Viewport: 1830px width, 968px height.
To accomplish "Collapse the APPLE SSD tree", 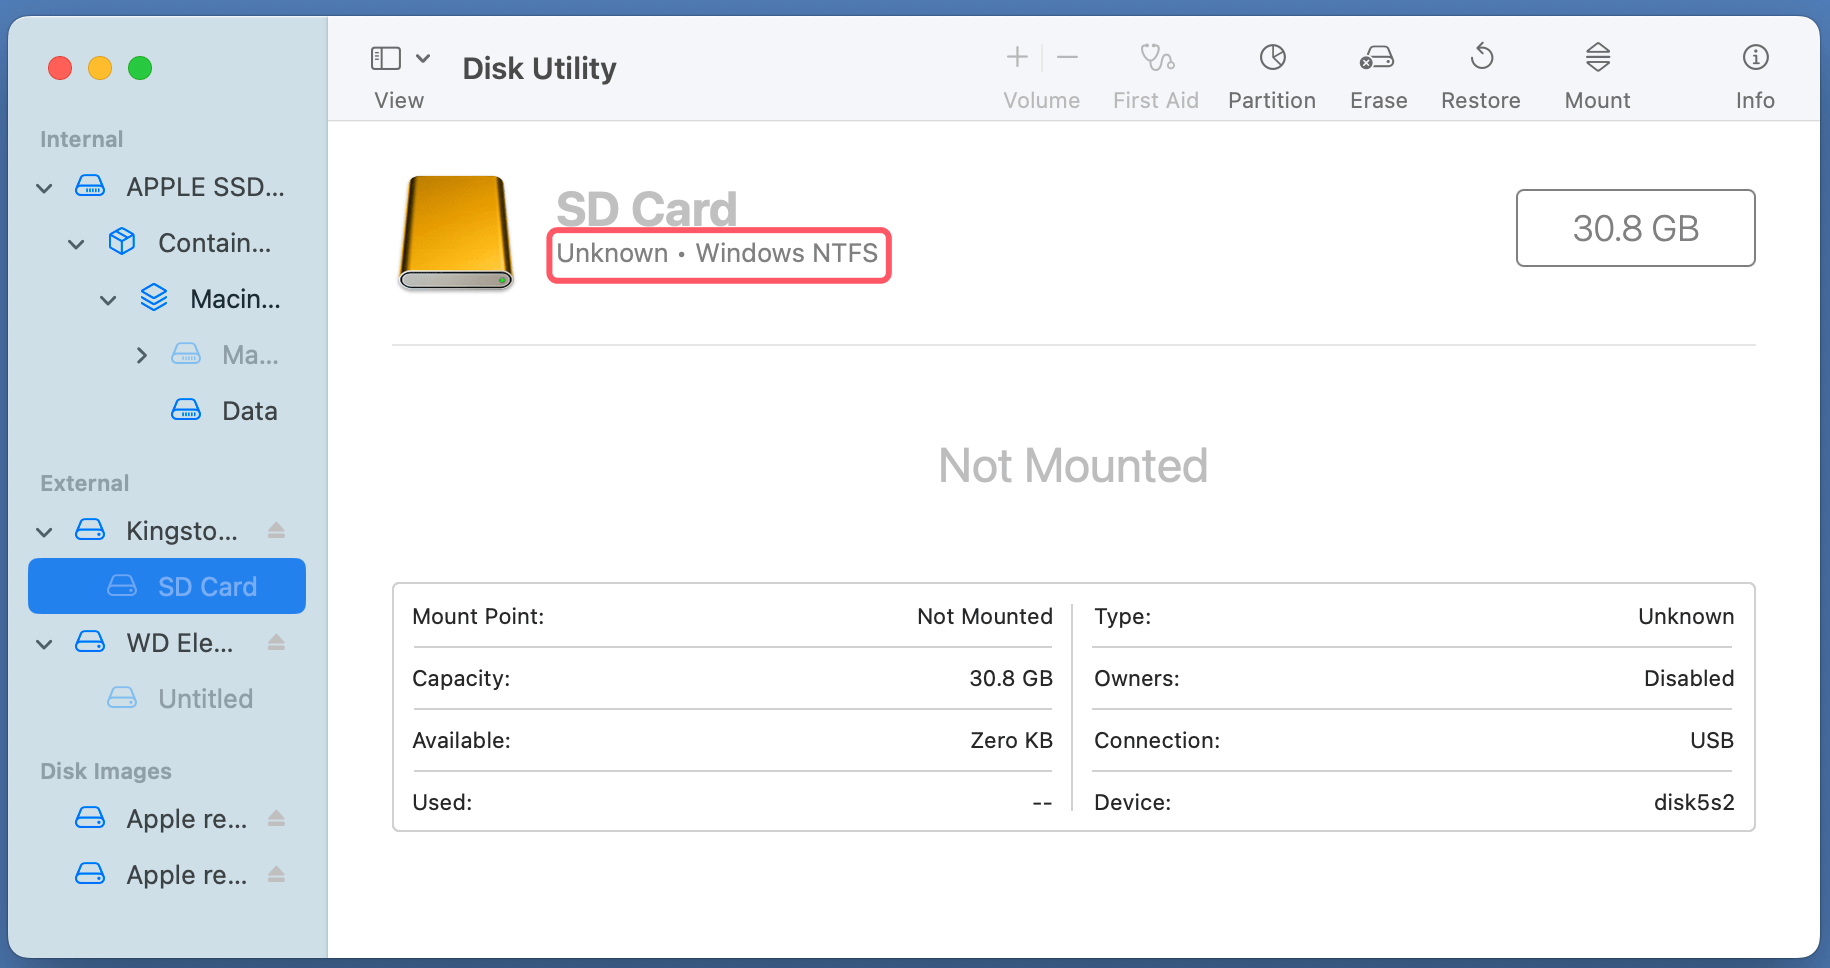I will [44, 187].
